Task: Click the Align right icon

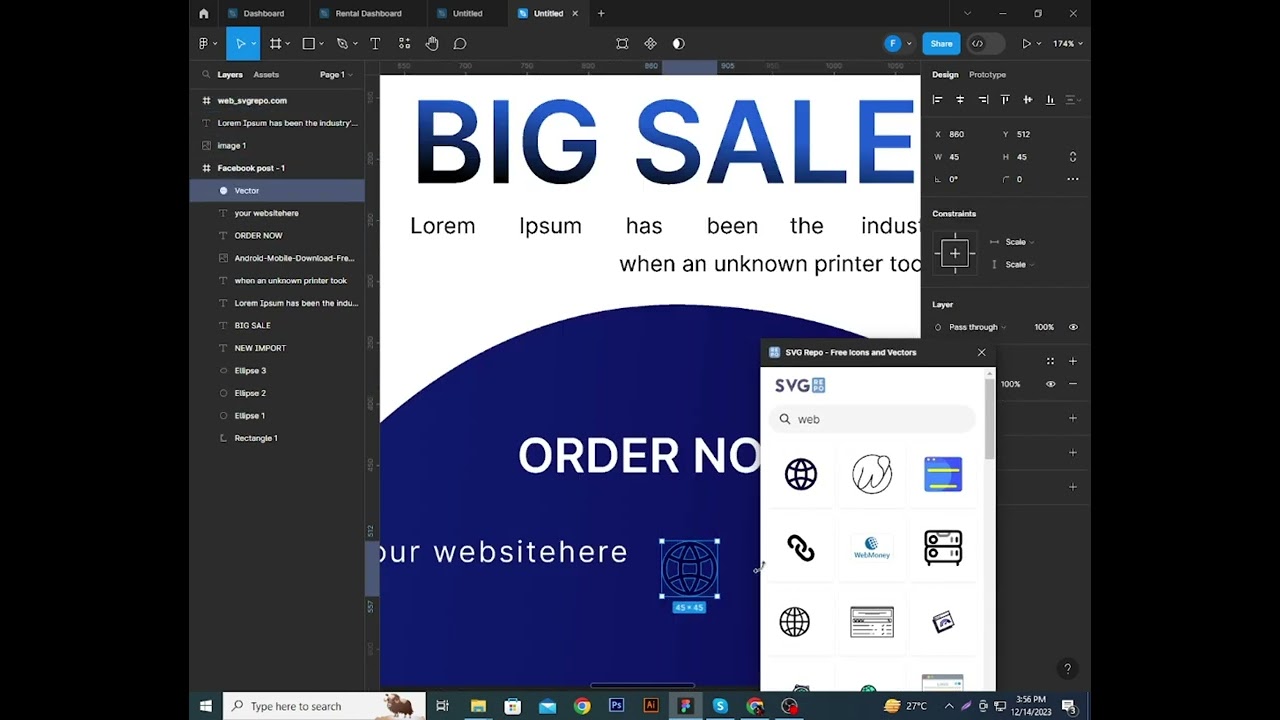Action: (983, 100)
